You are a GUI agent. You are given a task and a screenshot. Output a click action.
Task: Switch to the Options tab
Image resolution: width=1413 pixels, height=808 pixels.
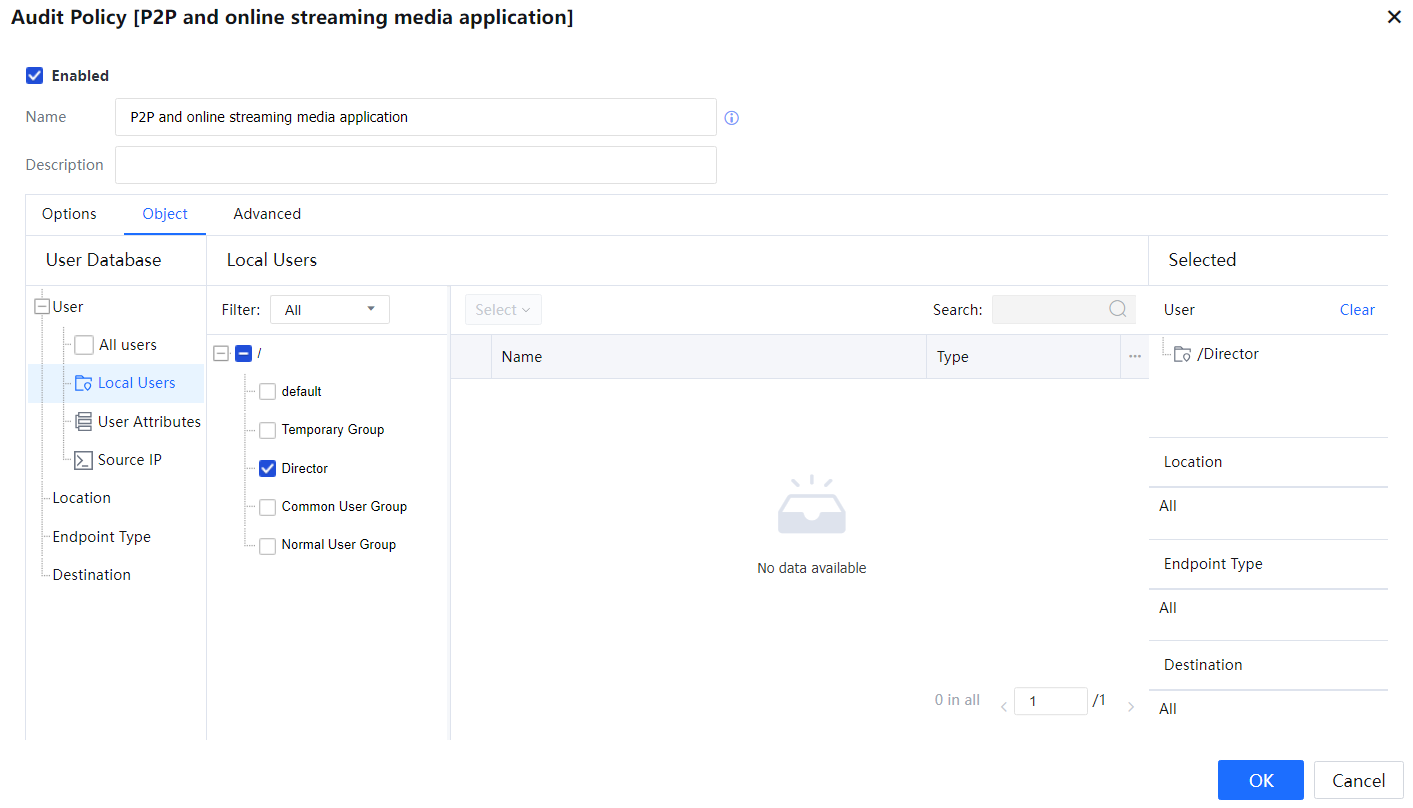click(69, 214)
